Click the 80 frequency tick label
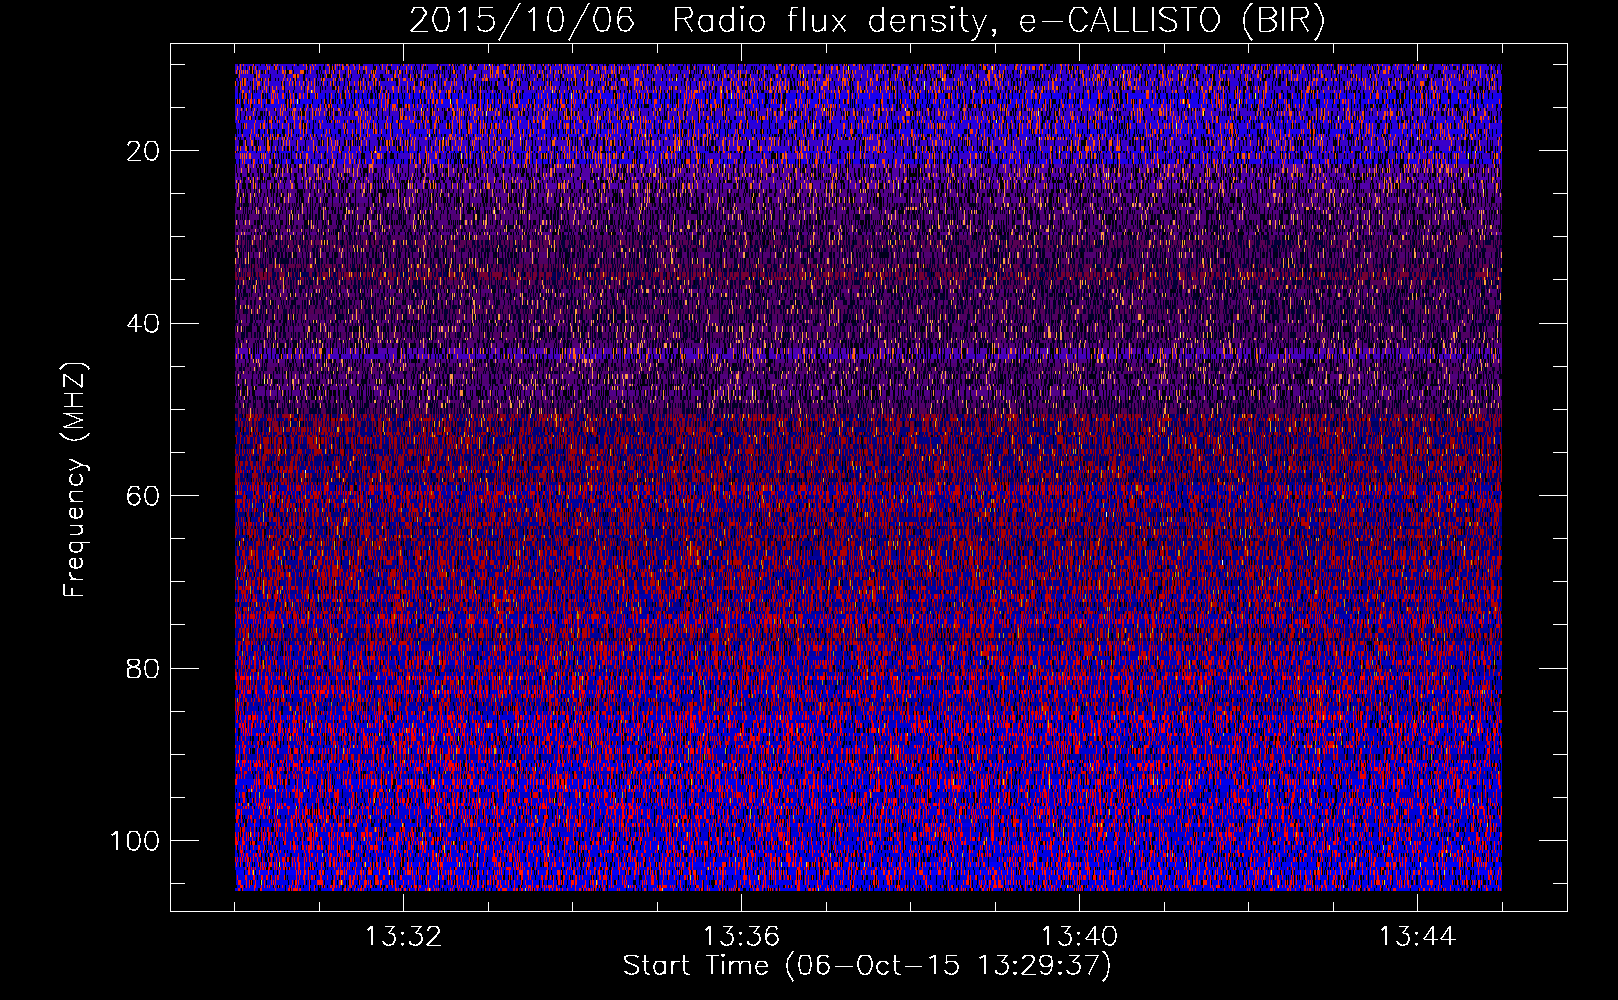 tap(144, 668)
